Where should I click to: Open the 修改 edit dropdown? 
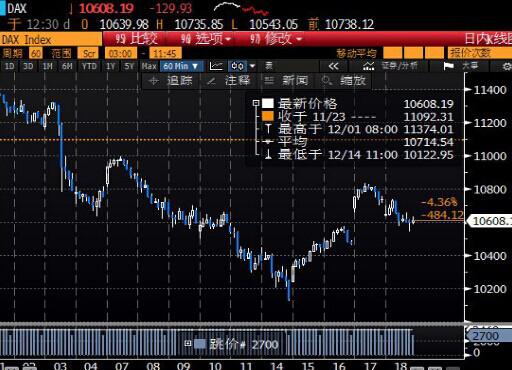[x=276, y=39]
